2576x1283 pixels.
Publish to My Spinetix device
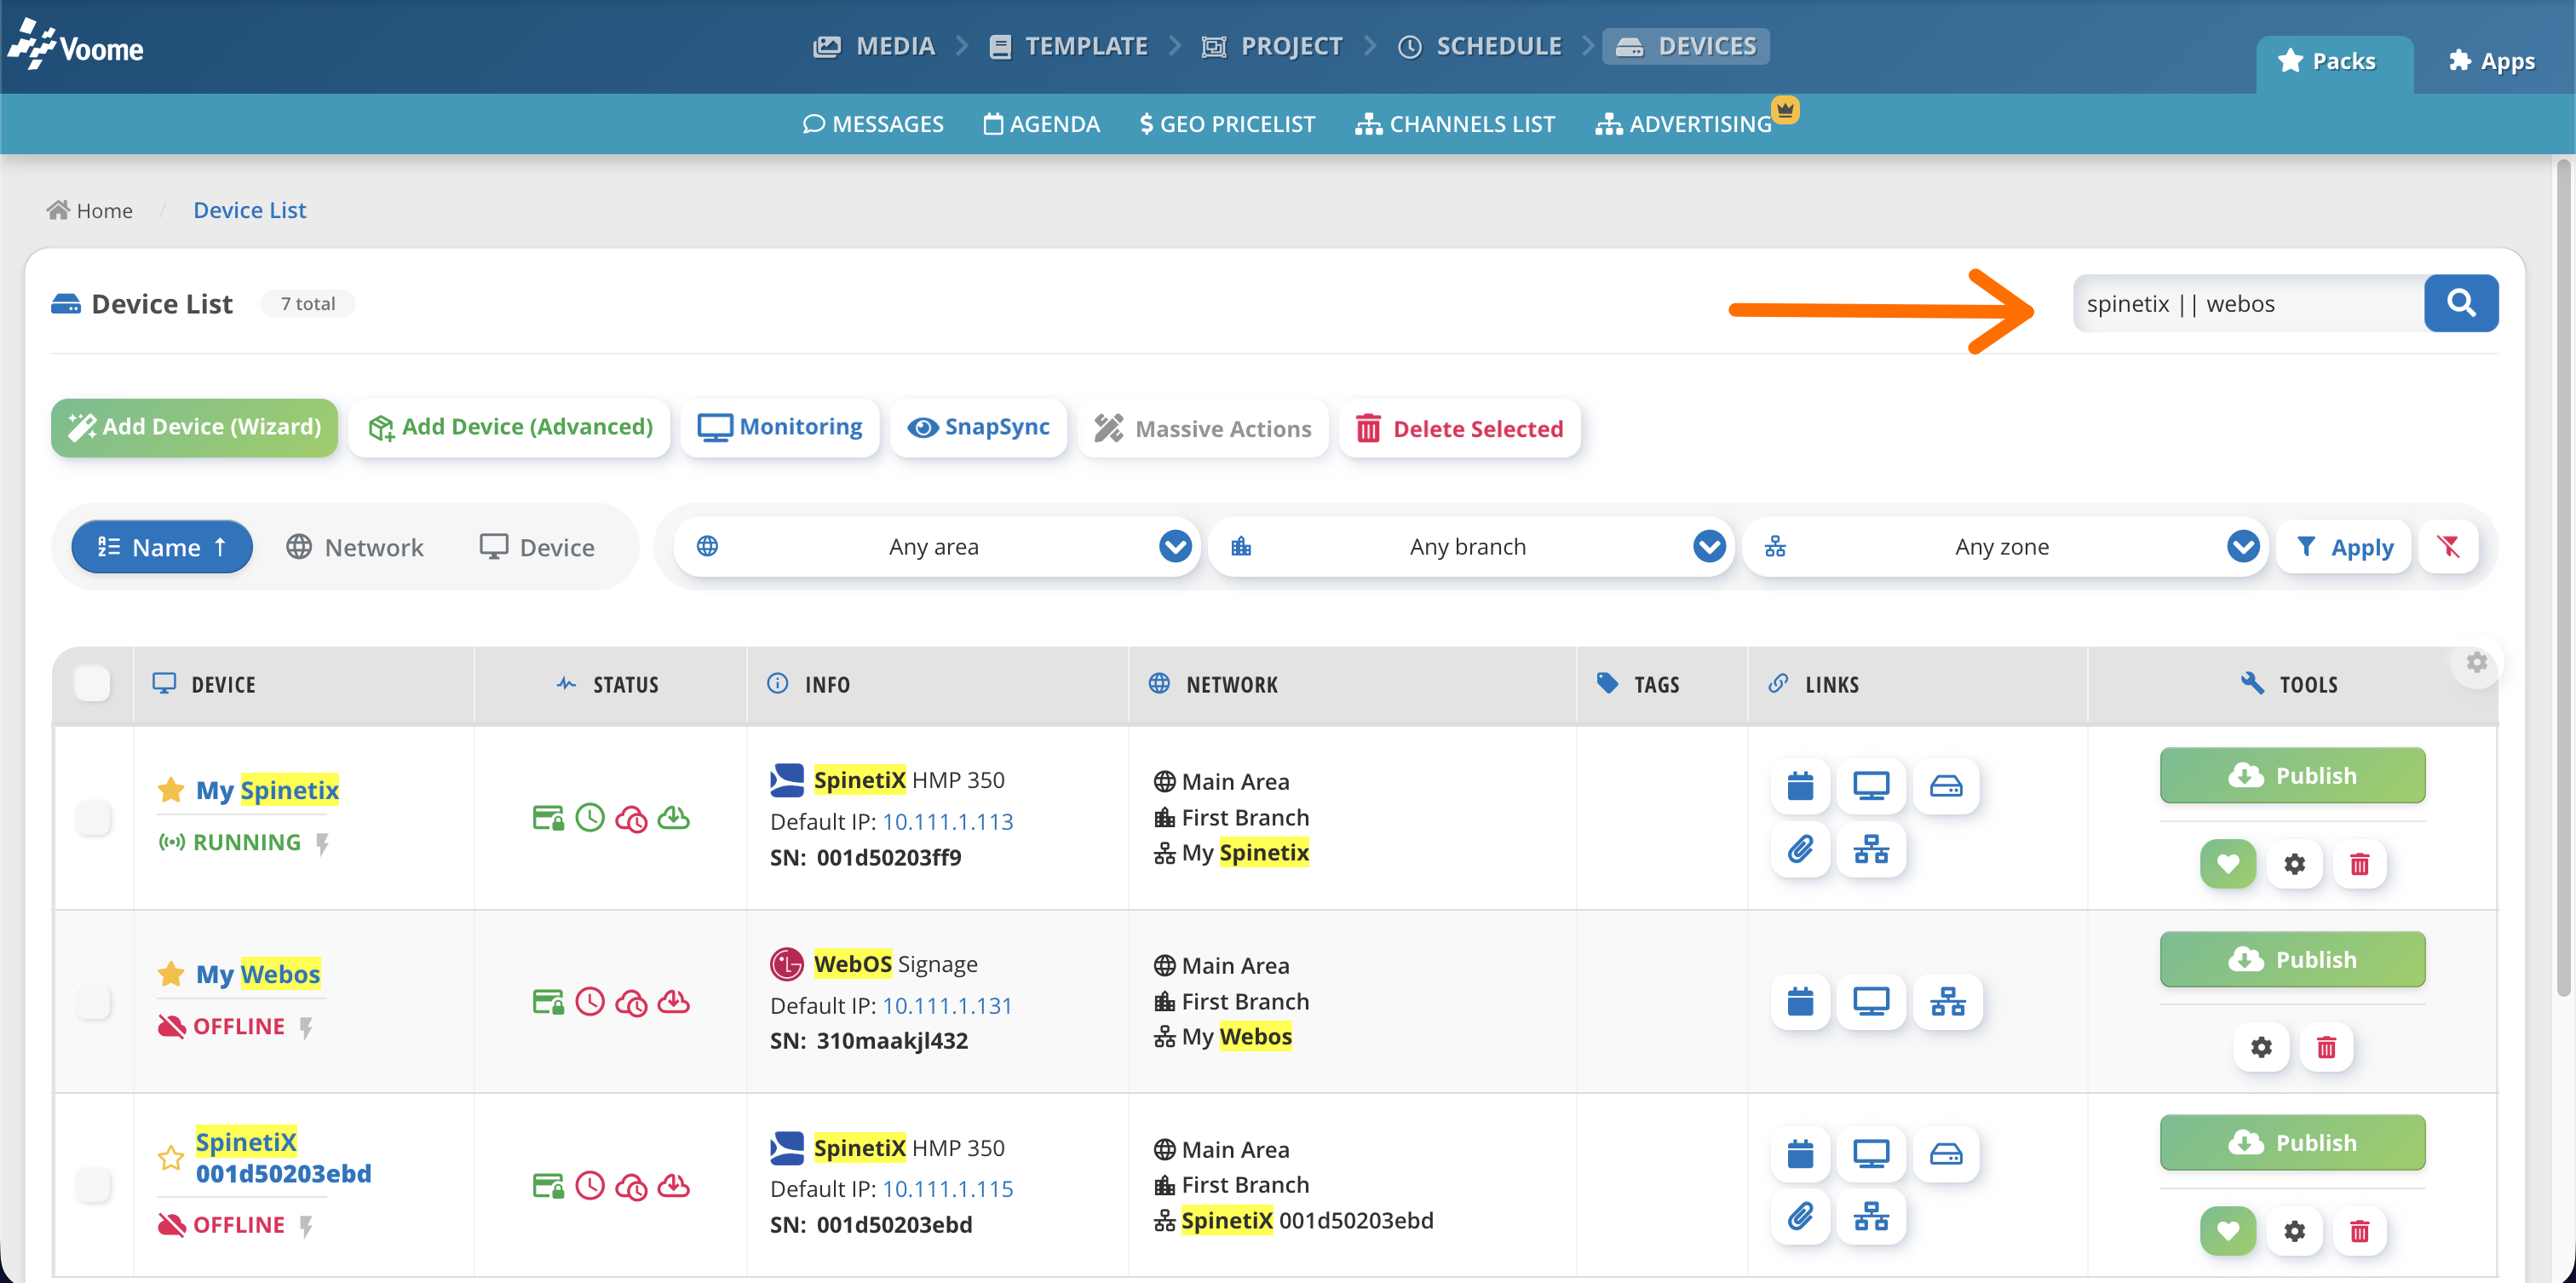click(x=2292, y=775)
